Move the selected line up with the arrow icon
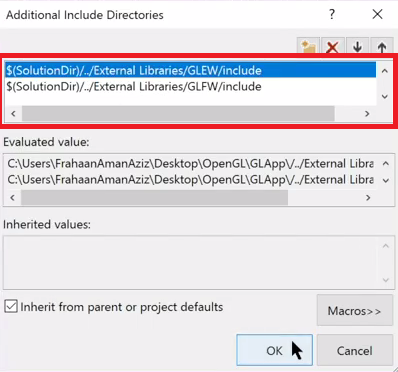 click(x=382, y=47)
